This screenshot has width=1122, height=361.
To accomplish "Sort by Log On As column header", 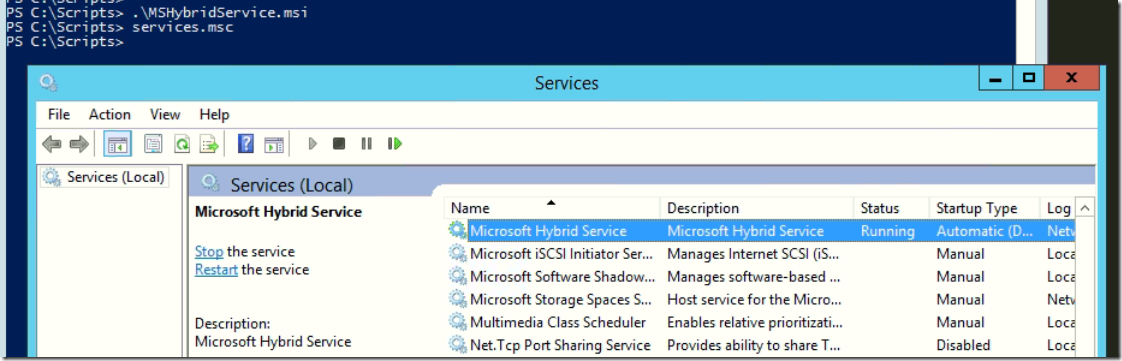I will tap(1058, 208).
